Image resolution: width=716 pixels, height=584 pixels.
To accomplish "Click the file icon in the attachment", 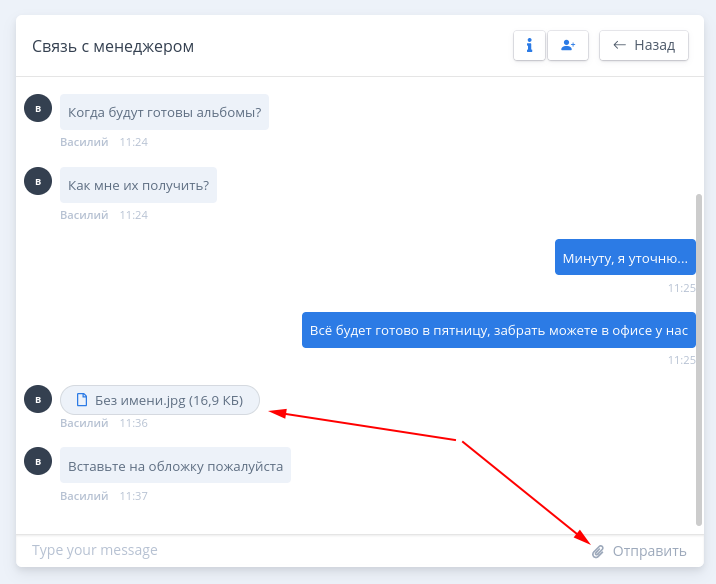I will pos(83,401).
